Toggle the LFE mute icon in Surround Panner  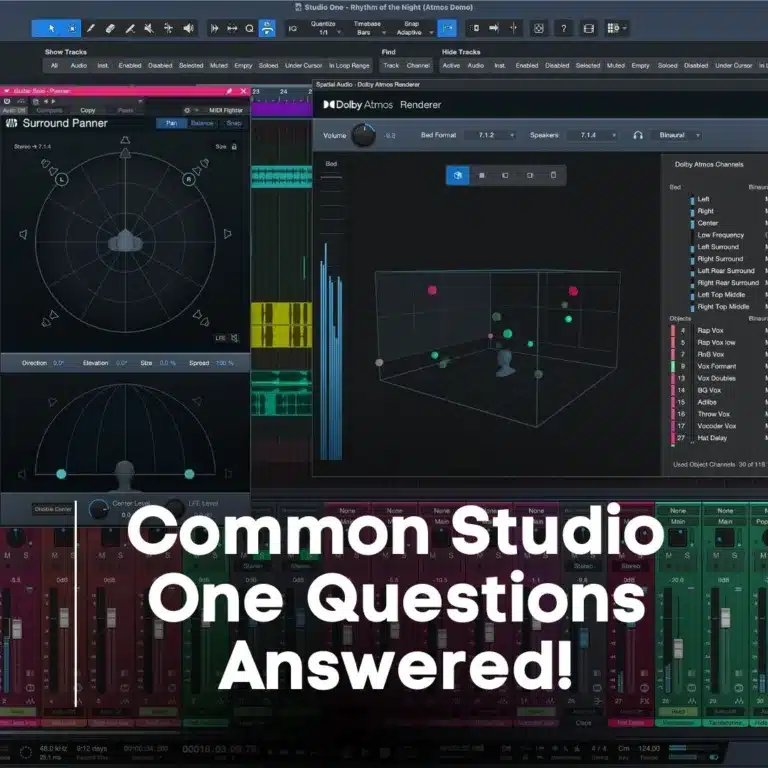[235, 338]
